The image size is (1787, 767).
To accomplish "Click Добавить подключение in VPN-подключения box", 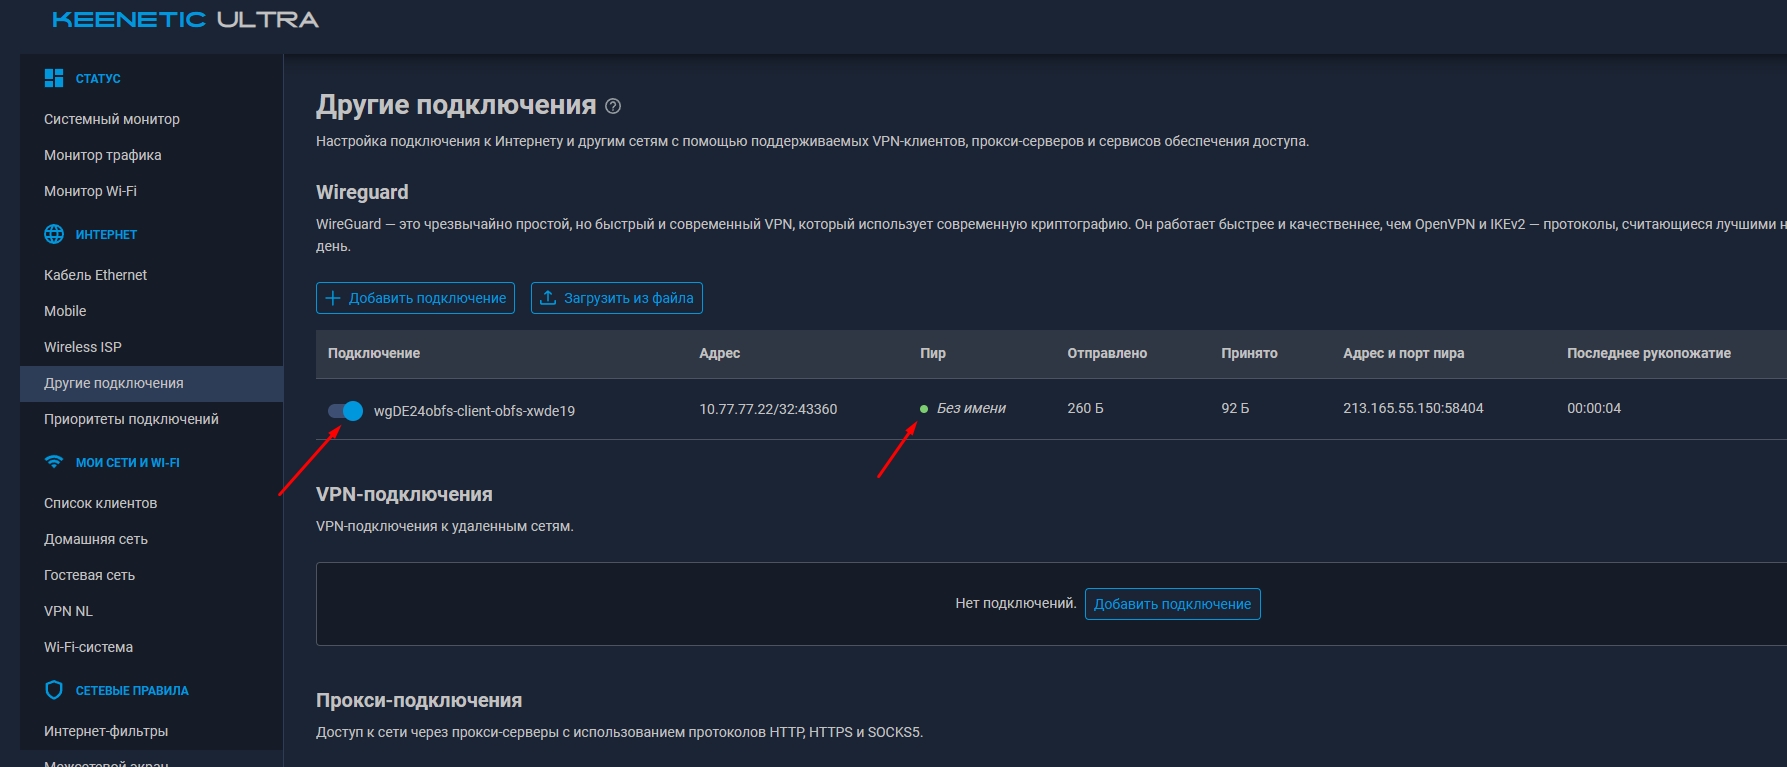I will click(x=1172, y=604).
